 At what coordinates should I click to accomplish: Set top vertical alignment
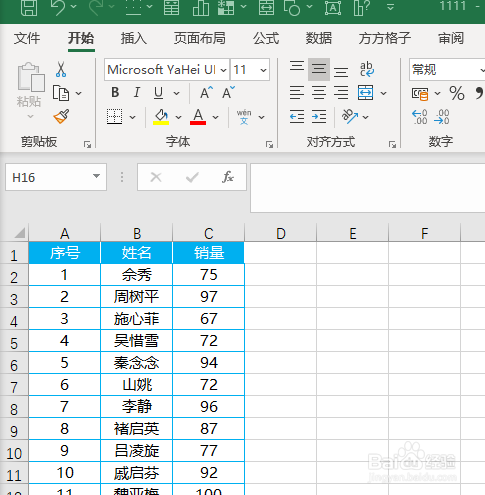(297, 68)
